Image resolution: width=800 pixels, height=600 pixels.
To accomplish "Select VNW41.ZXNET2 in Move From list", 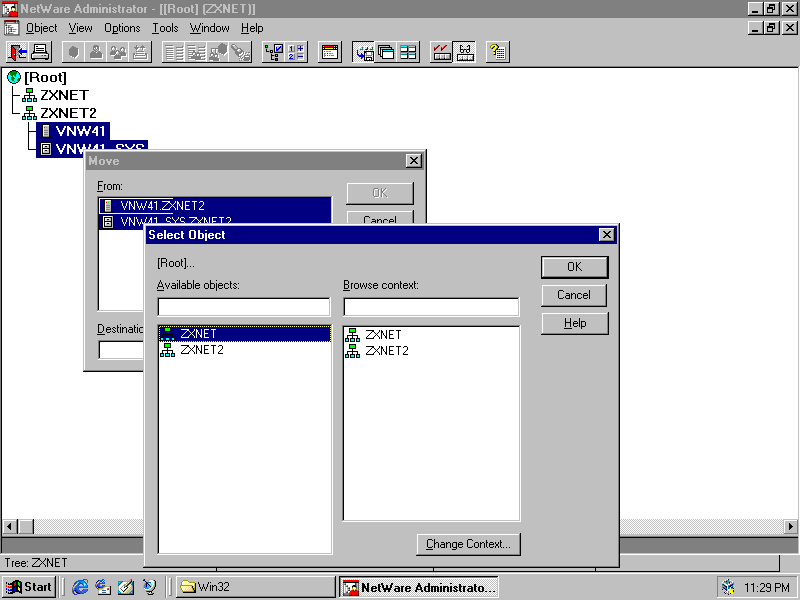I will tap(215, 206).
